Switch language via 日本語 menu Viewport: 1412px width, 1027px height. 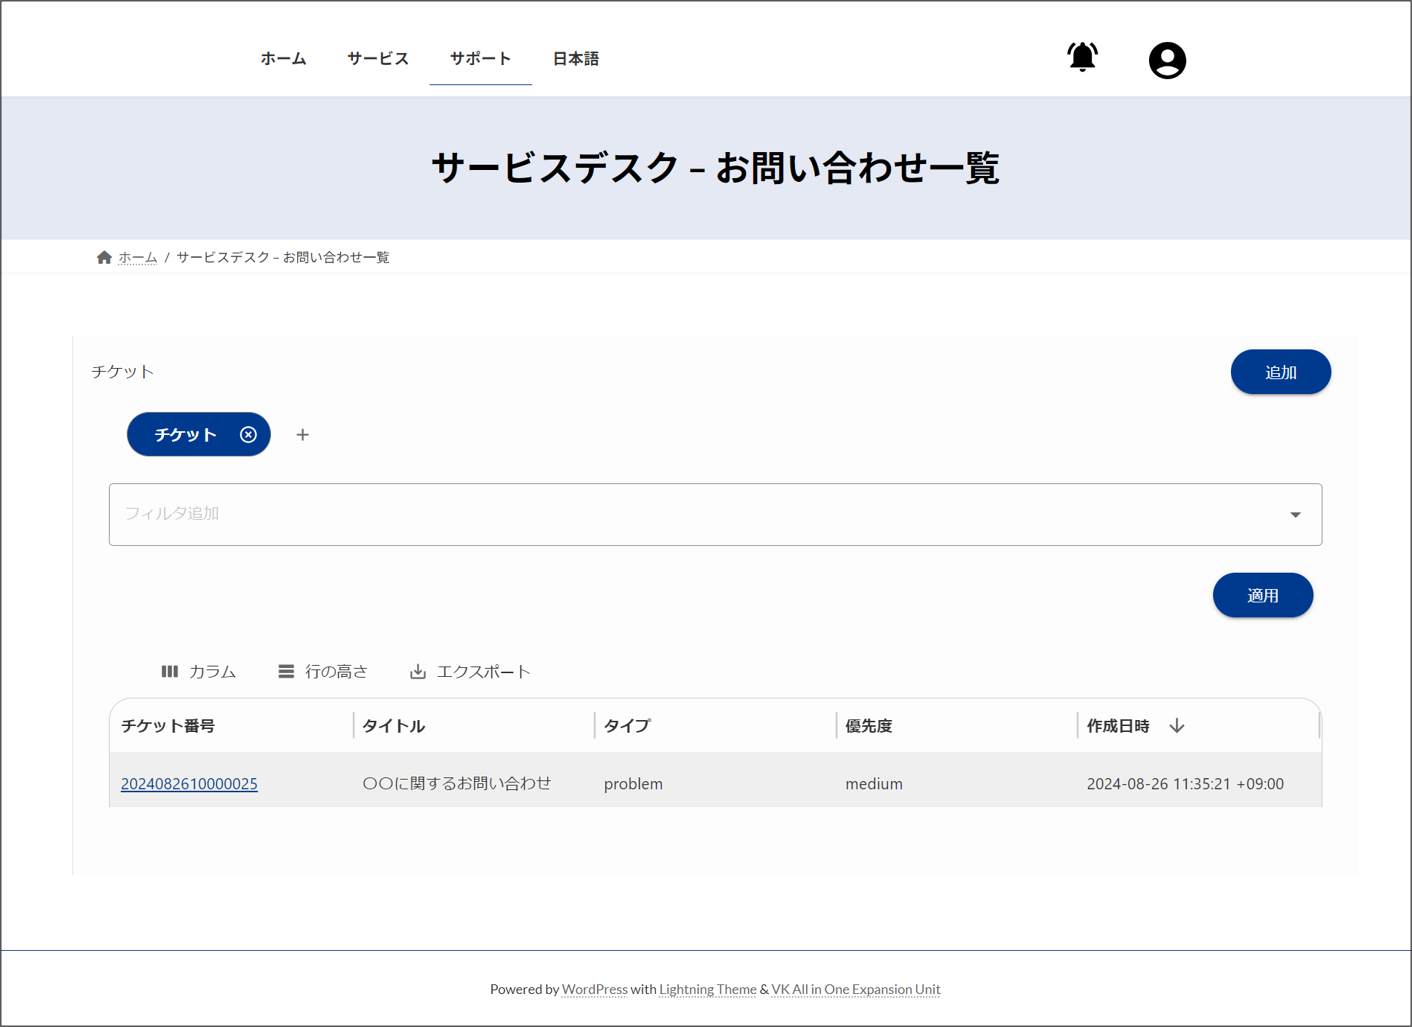click(576, 59)
